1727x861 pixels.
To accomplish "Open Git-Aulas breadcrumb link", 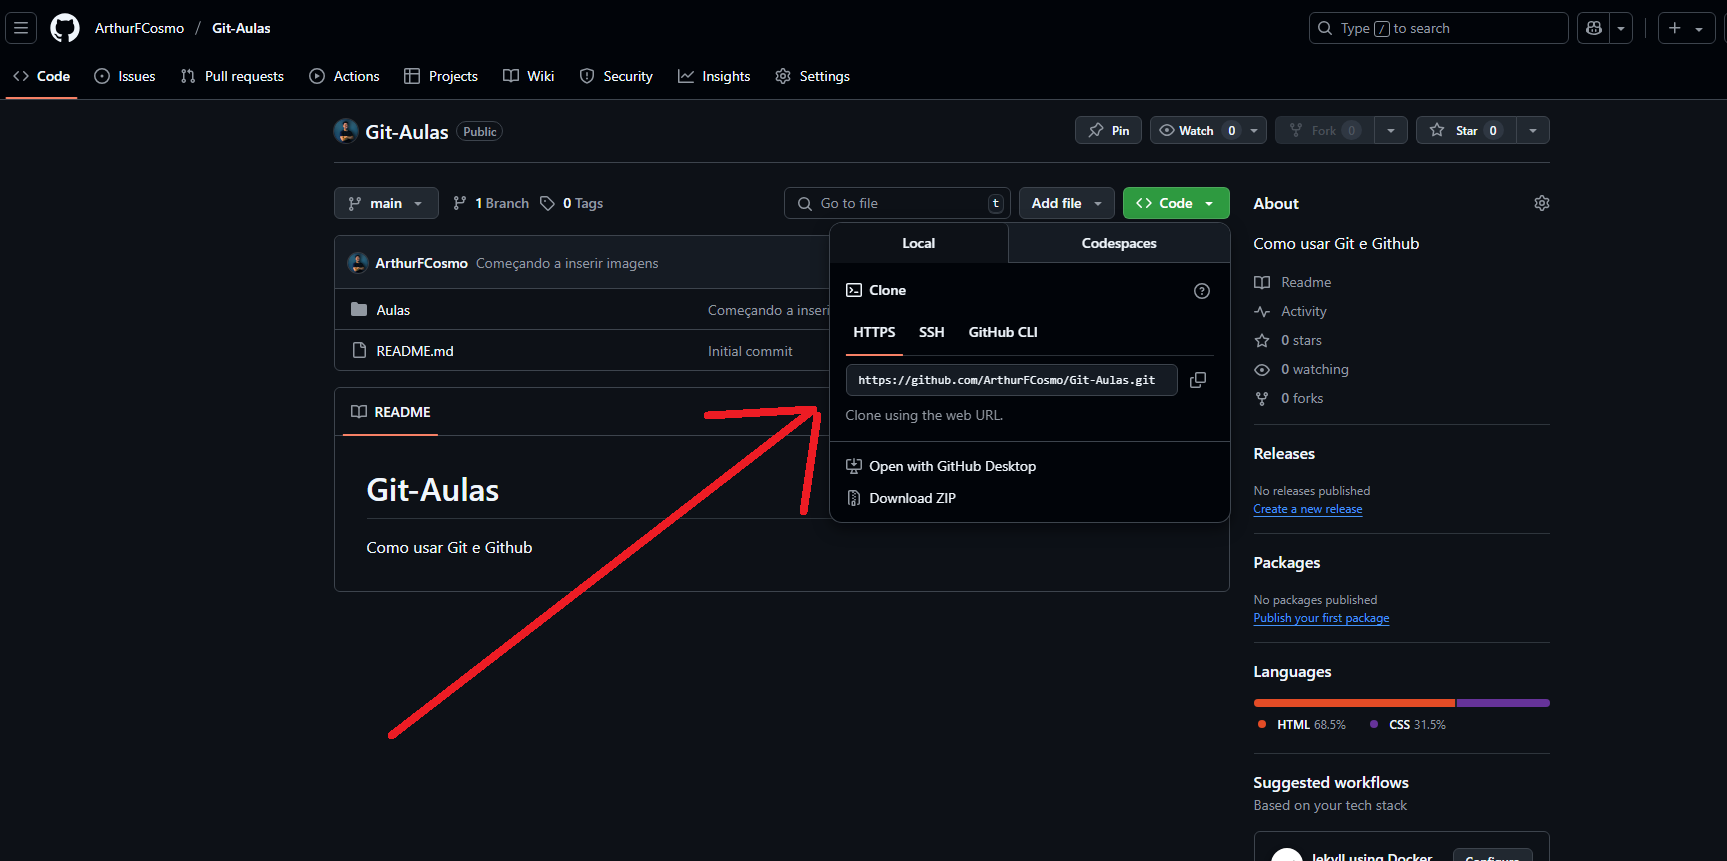I will tap(241, 28).
